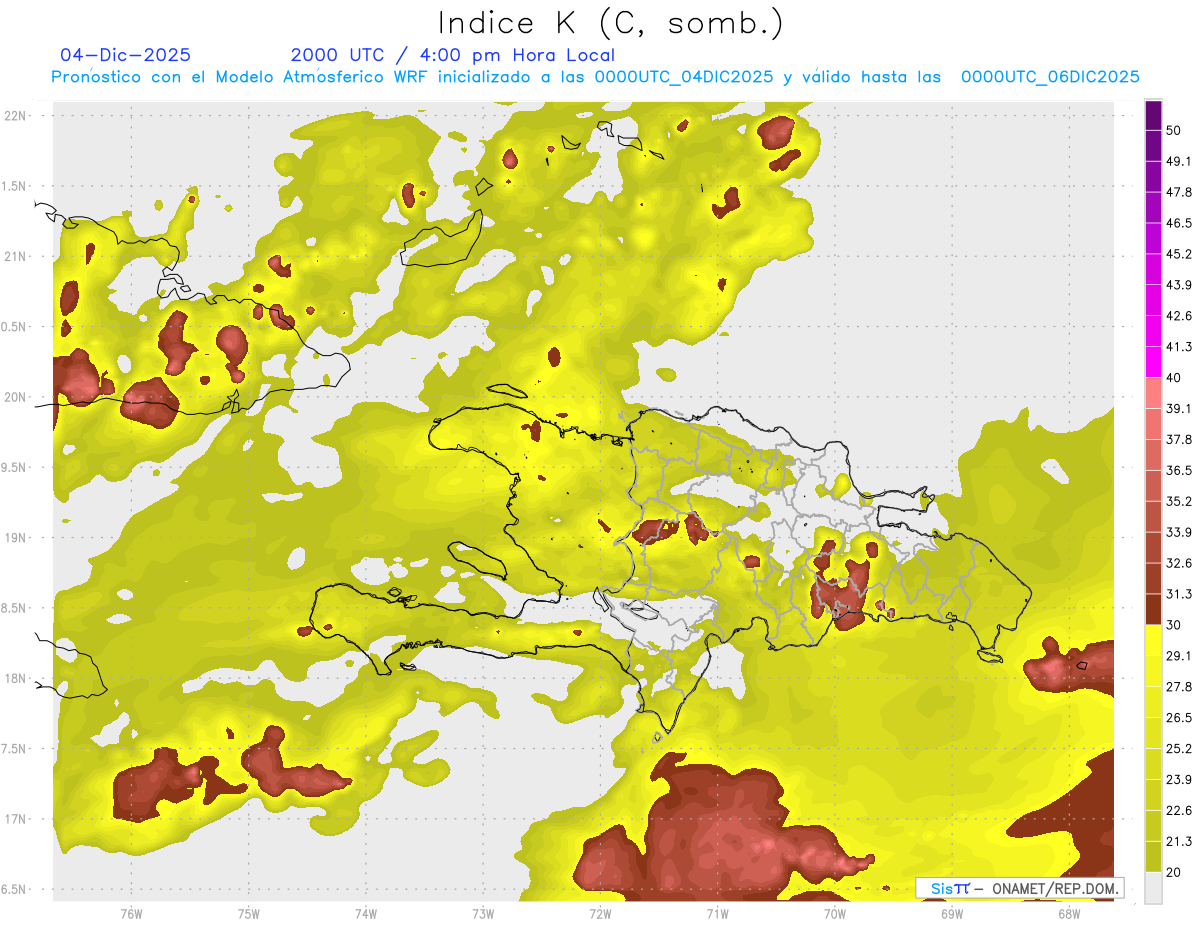Click colorbar value '46.5'
The width and height of the screenshot is (1200, 927).
tap(1179, 223)
